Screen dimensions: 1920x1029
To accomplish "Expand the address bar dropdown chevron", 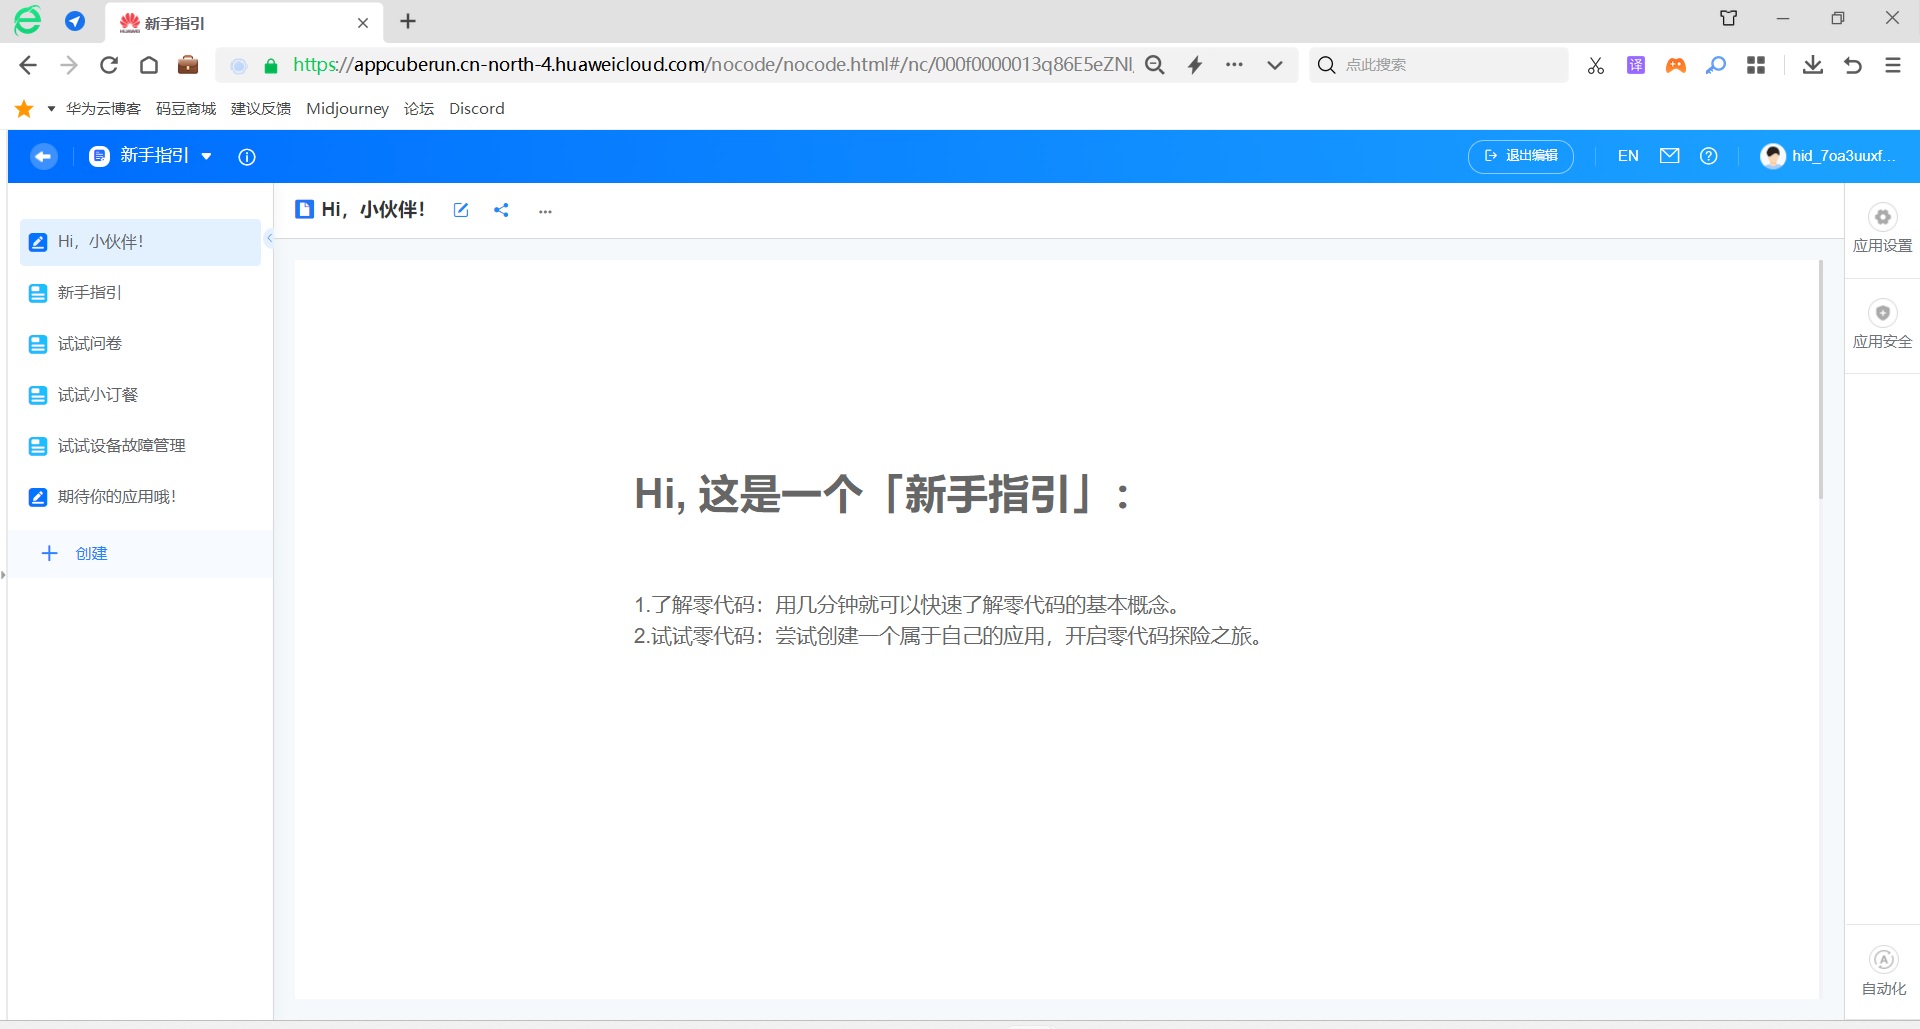I will [x=1275, y=65].
